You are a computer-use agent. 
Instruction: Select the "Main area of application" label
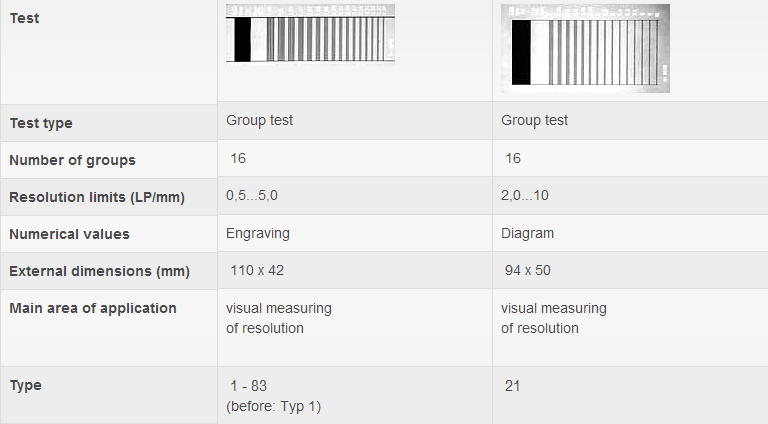point(93,308)
